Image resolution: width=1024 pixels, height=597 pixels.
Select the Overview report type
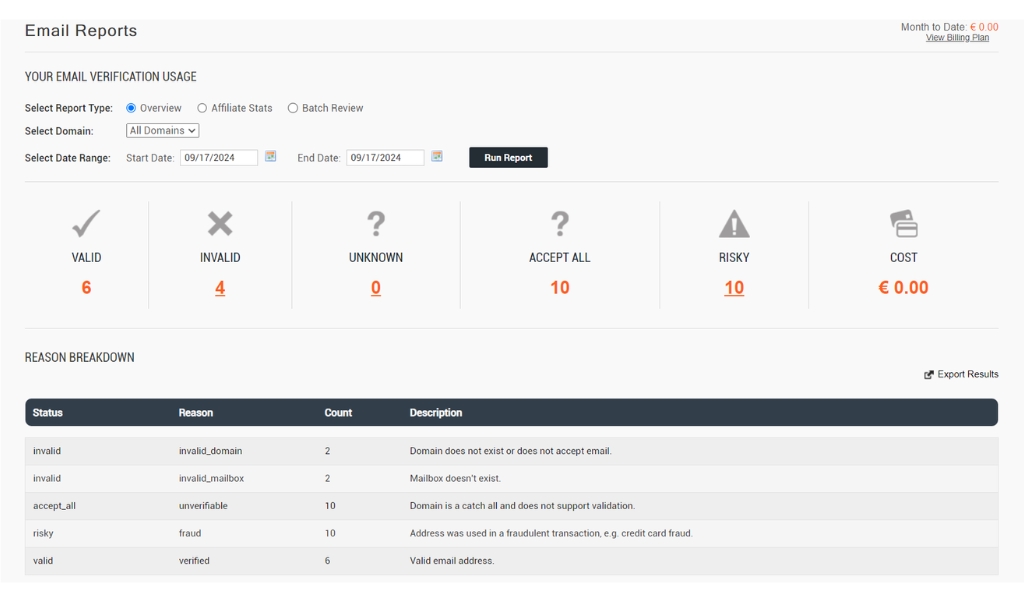pyautogui.click(x=131, y=108)
